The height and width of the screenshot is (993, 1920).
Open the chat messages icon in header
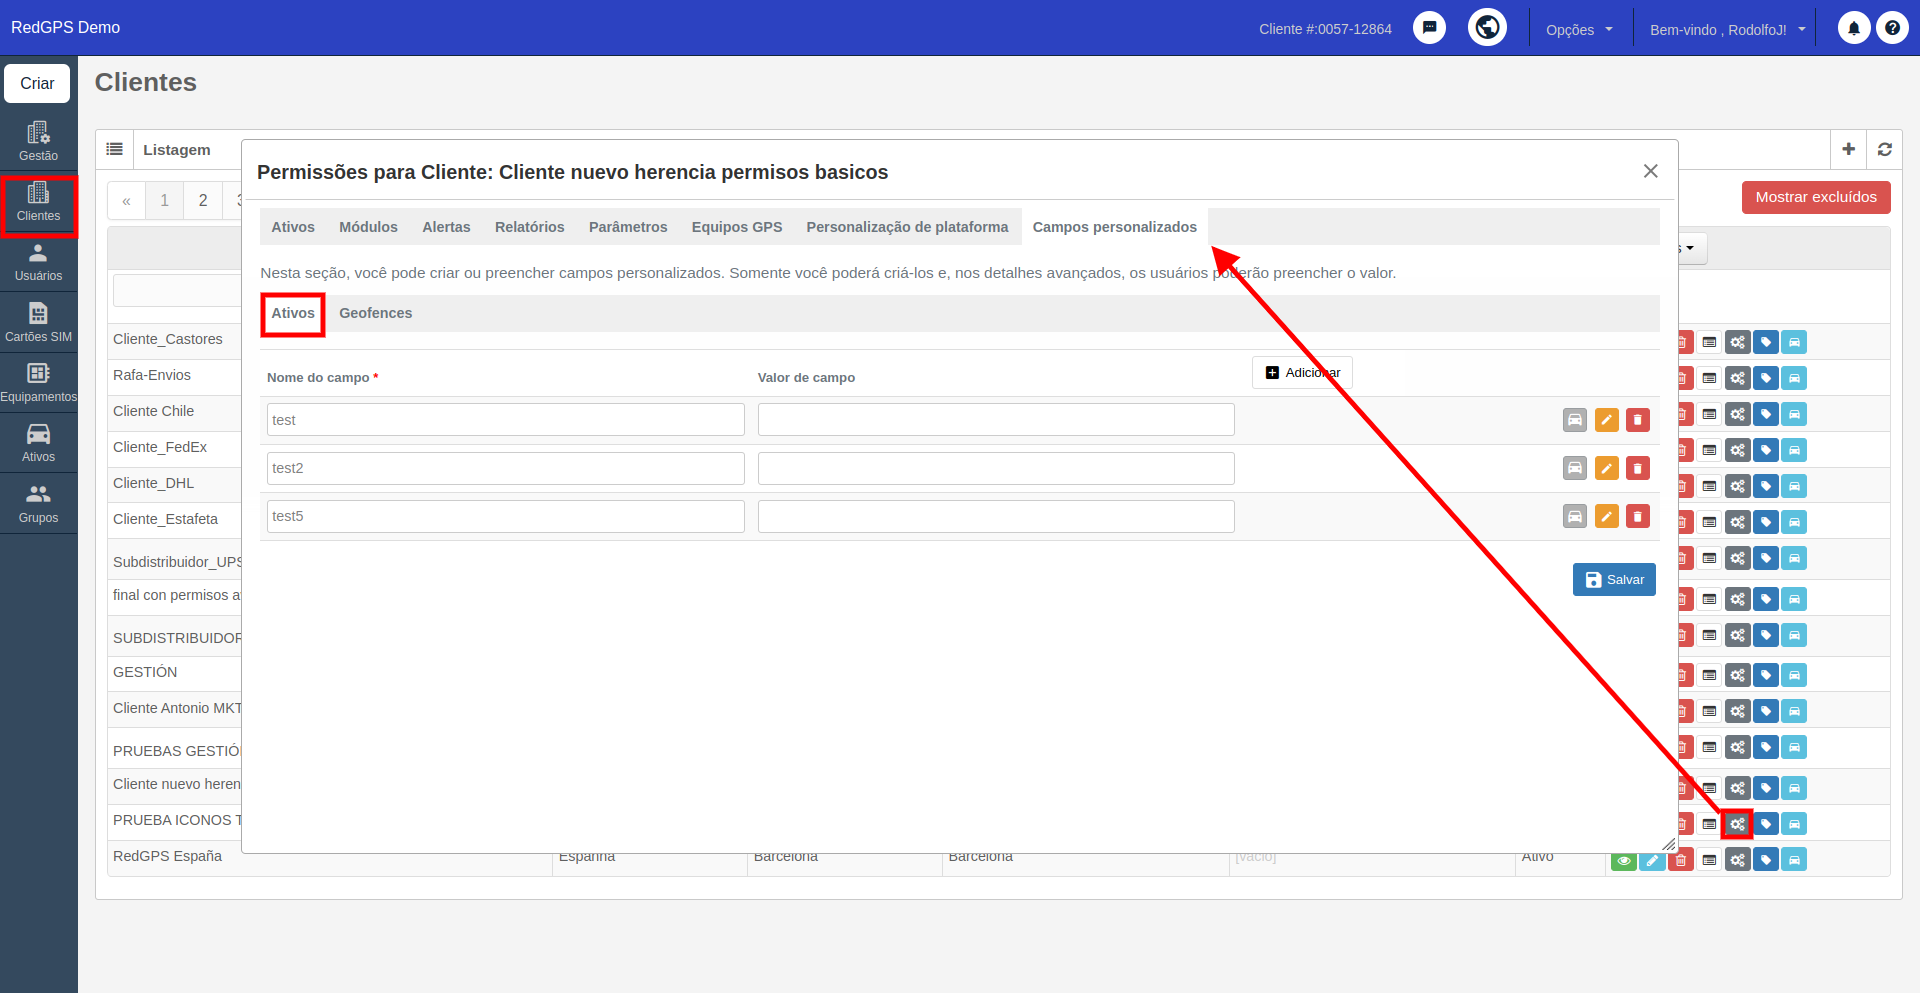(x=1429, y=28)
